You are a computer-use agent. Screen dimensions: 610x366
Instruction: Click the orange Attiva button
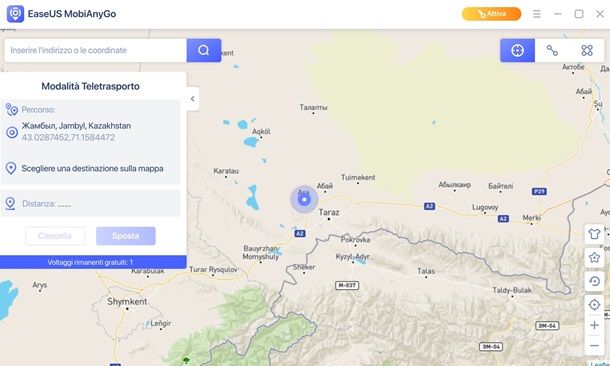(491, 14)
